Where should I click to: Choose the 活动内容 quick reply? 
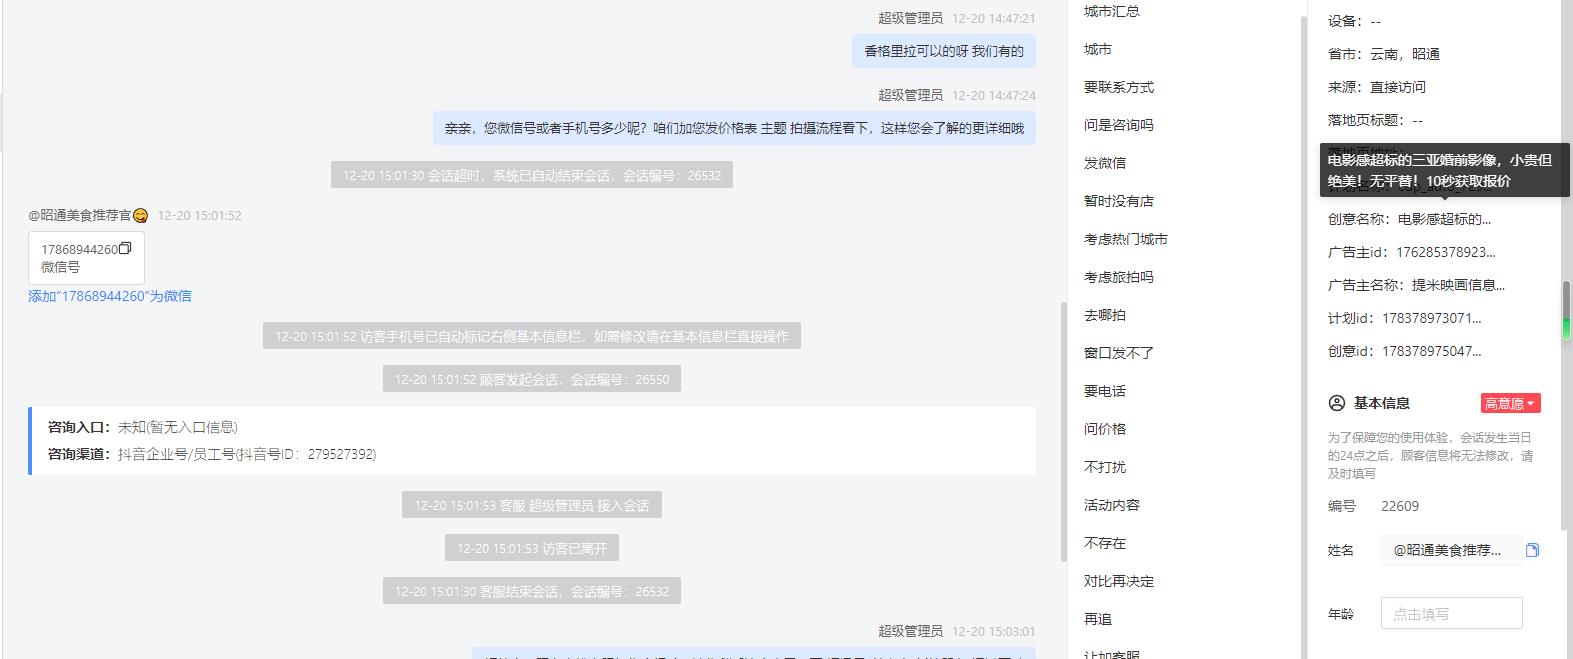click(1112, 505)
